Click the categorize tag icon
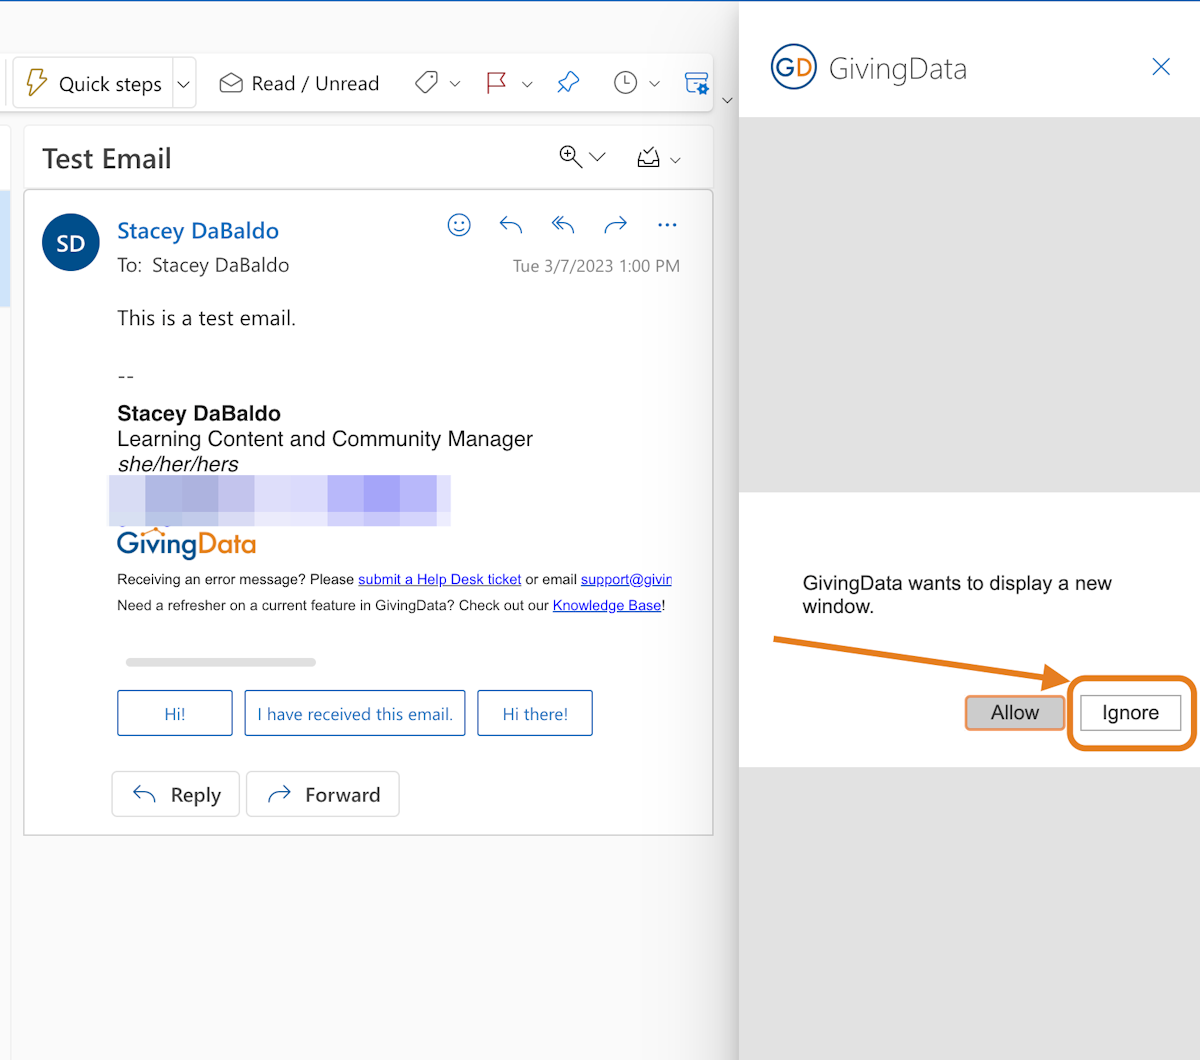Screen dimensions: 1200x1060 tap(426, 83)
